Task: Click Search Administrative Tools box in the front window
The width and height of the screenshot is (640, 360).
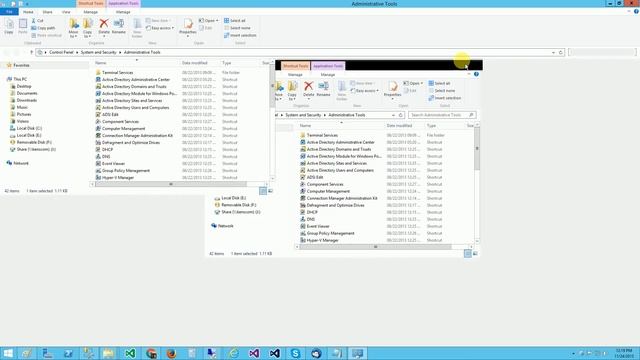Action: point(442,115)
